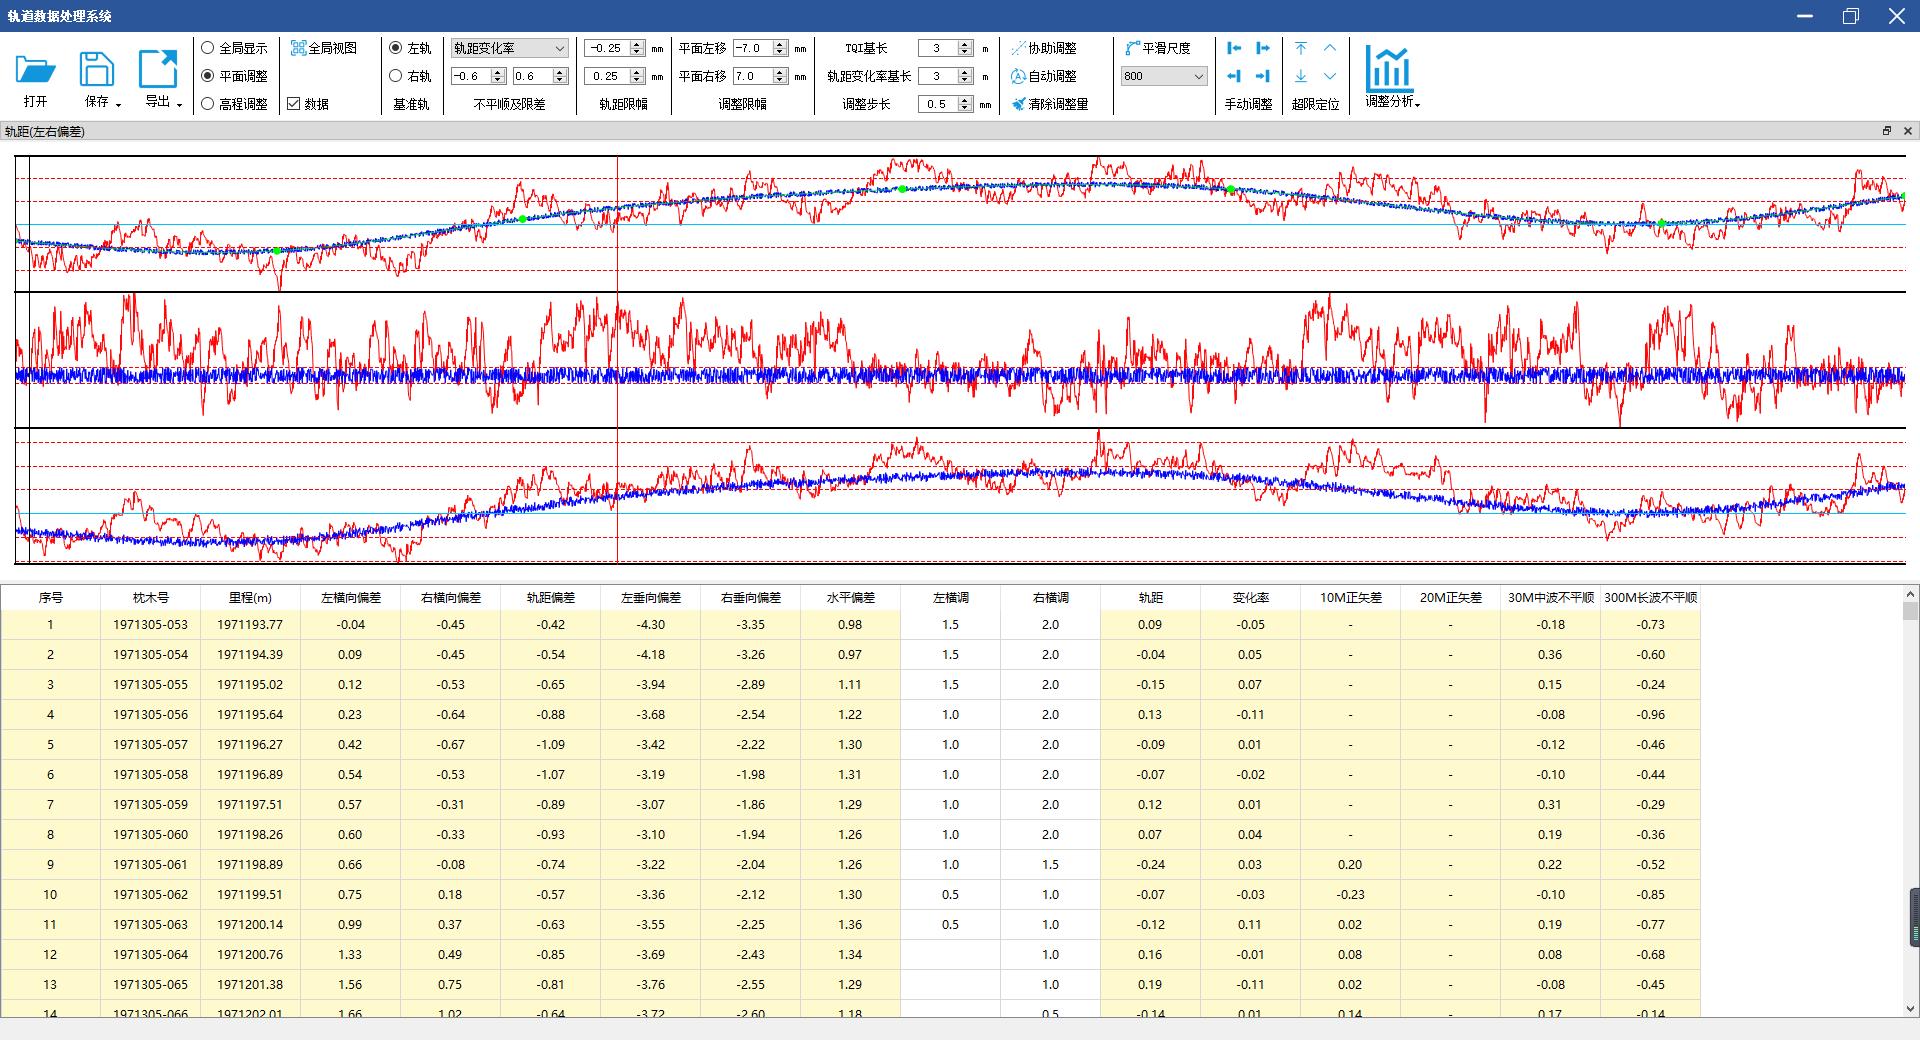
Task: Open the 平滑尺度 800 dropdown
Action: [1164, 76]
